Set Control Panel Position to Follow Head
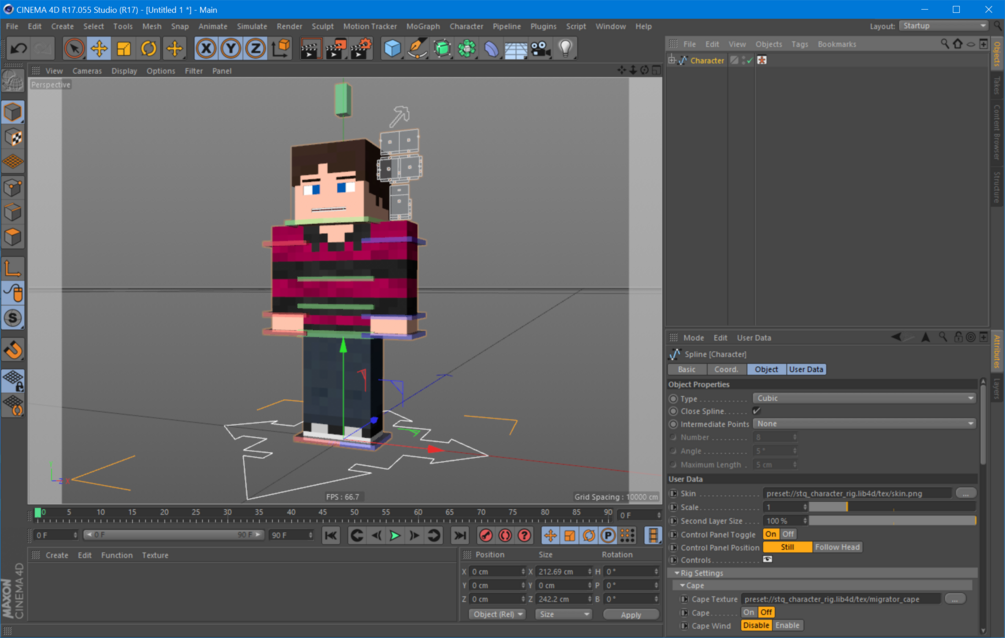Viewport: 1005px width, 638px height. [837, 547]
